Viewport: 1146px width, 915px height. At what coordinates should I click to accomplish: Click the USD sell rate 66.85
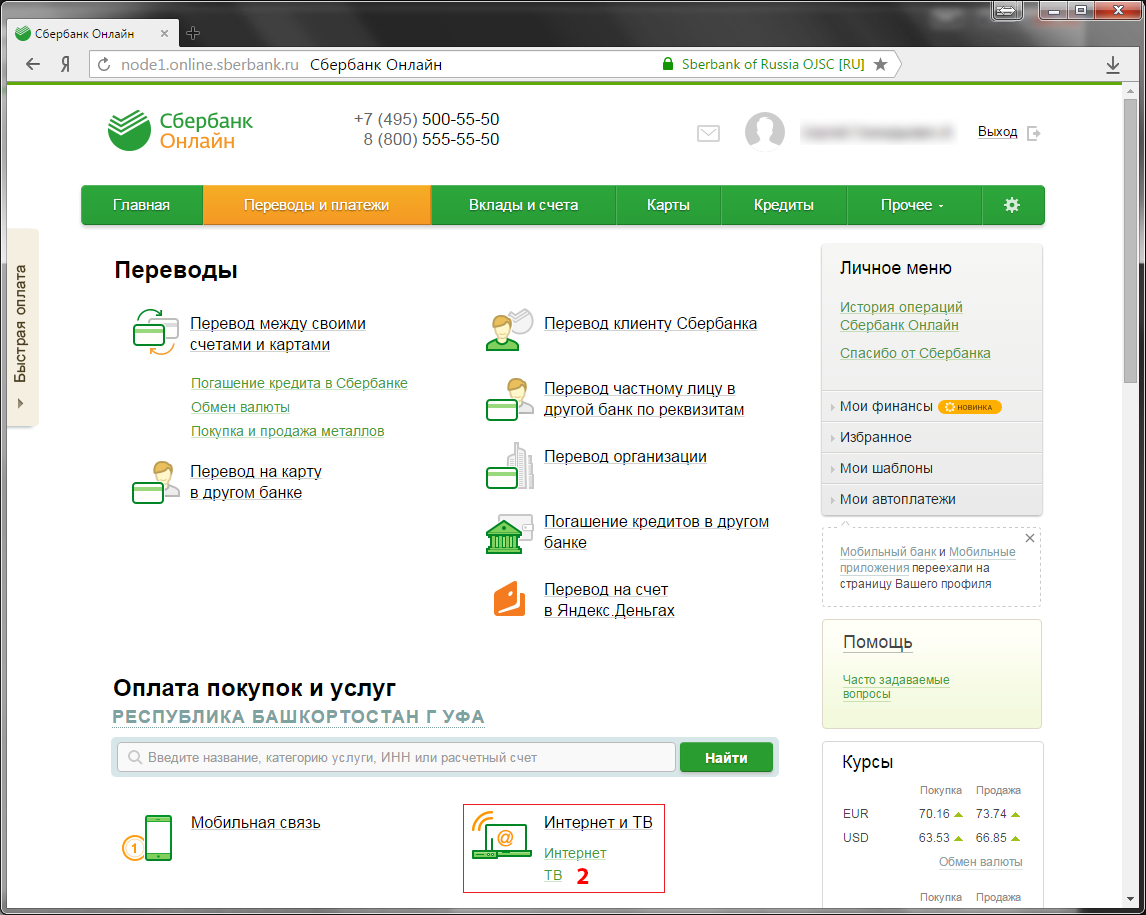(990, 838)
